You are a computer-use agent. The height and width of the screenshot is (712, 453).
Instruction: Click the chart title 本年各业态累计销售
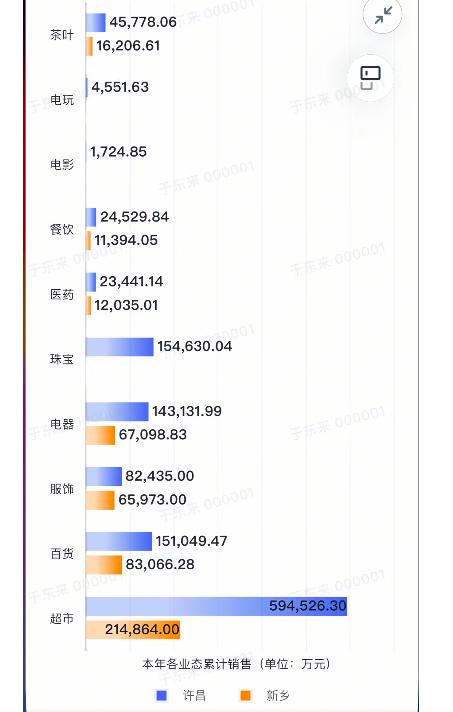(197, 664)
